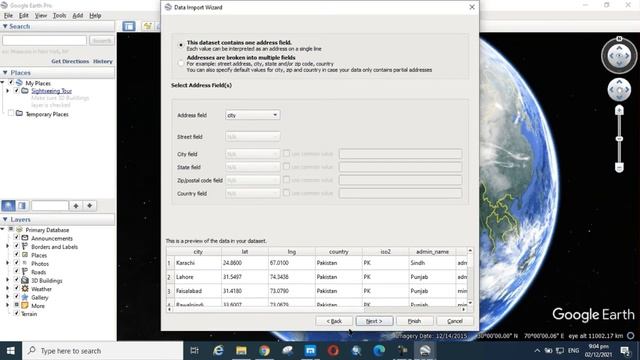Expand the More layer
This screenshot has width=640, height=360.
[7, 305]
